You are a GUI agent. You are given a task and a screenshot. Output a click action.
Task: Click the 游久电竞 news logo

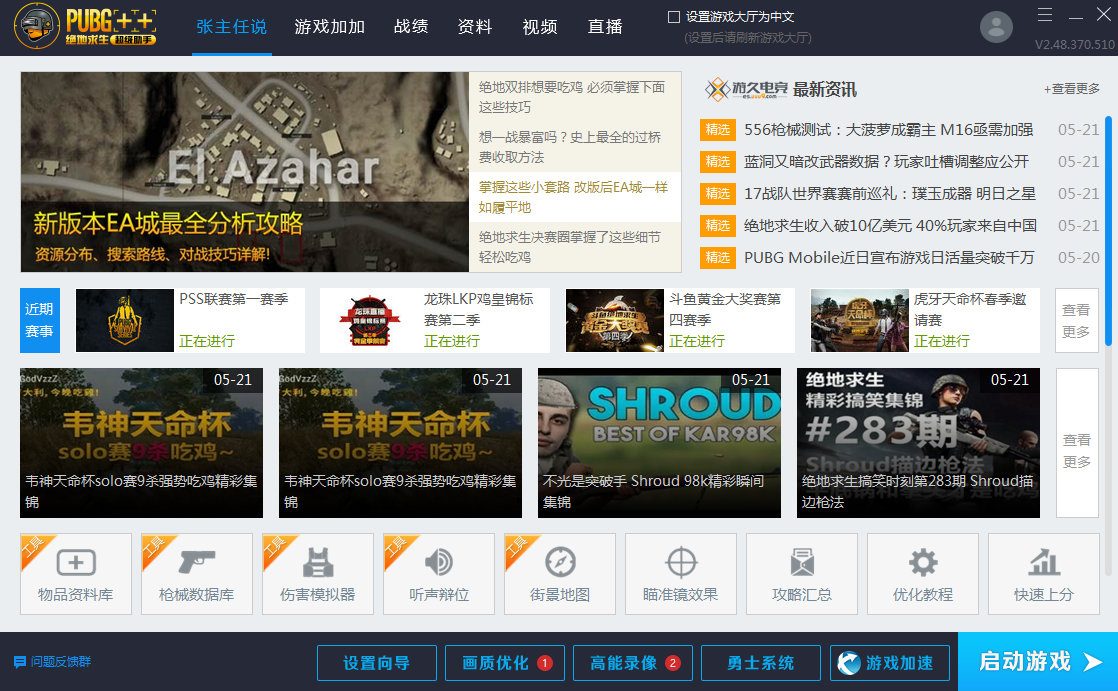pyautogui.click(x=746, y=89)
